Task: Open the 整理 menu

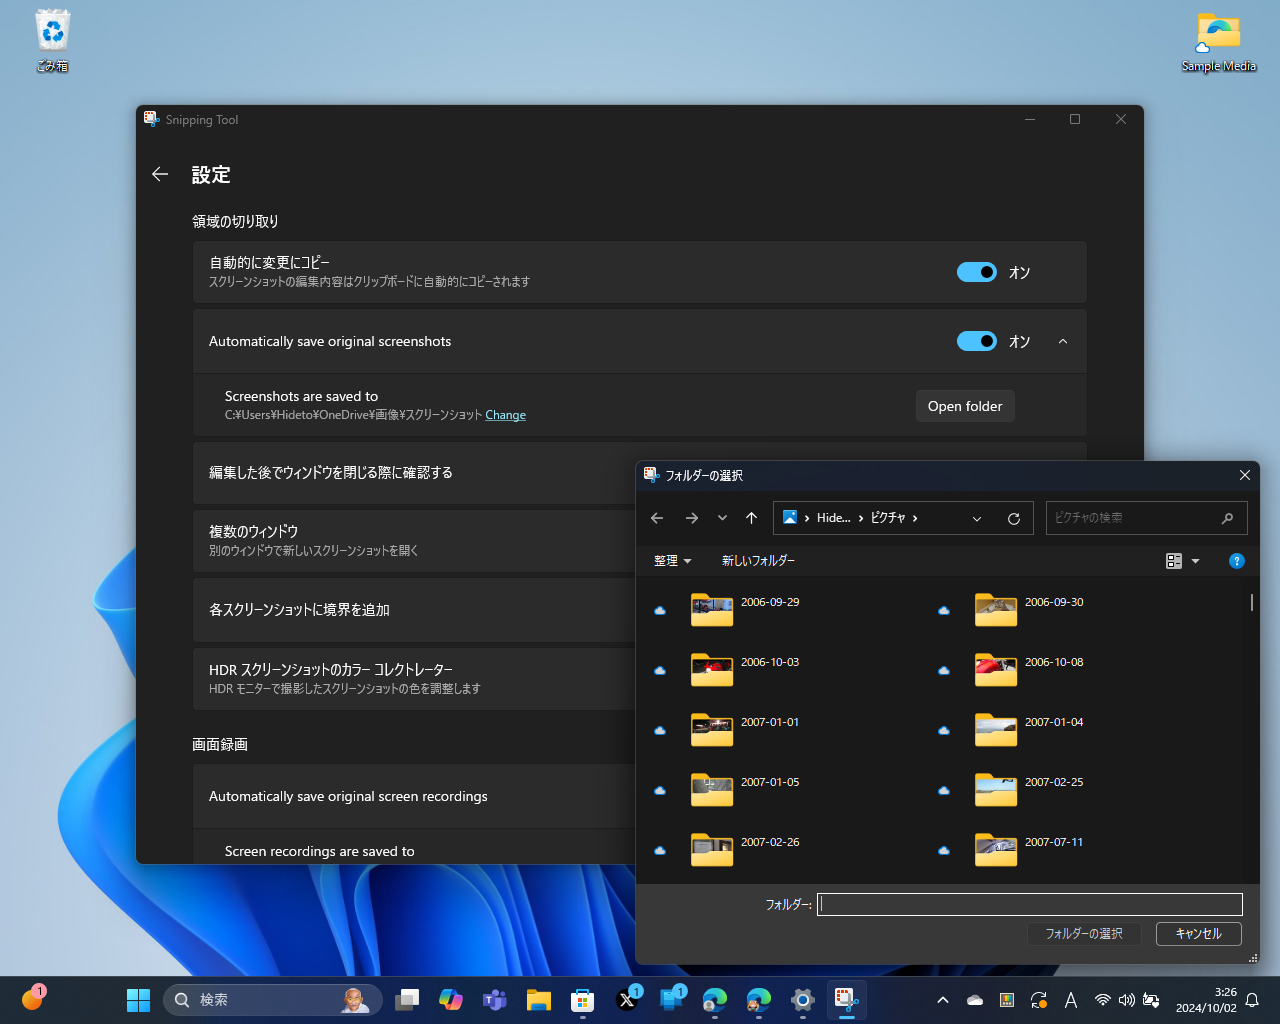Action: (x=671, y=561)
